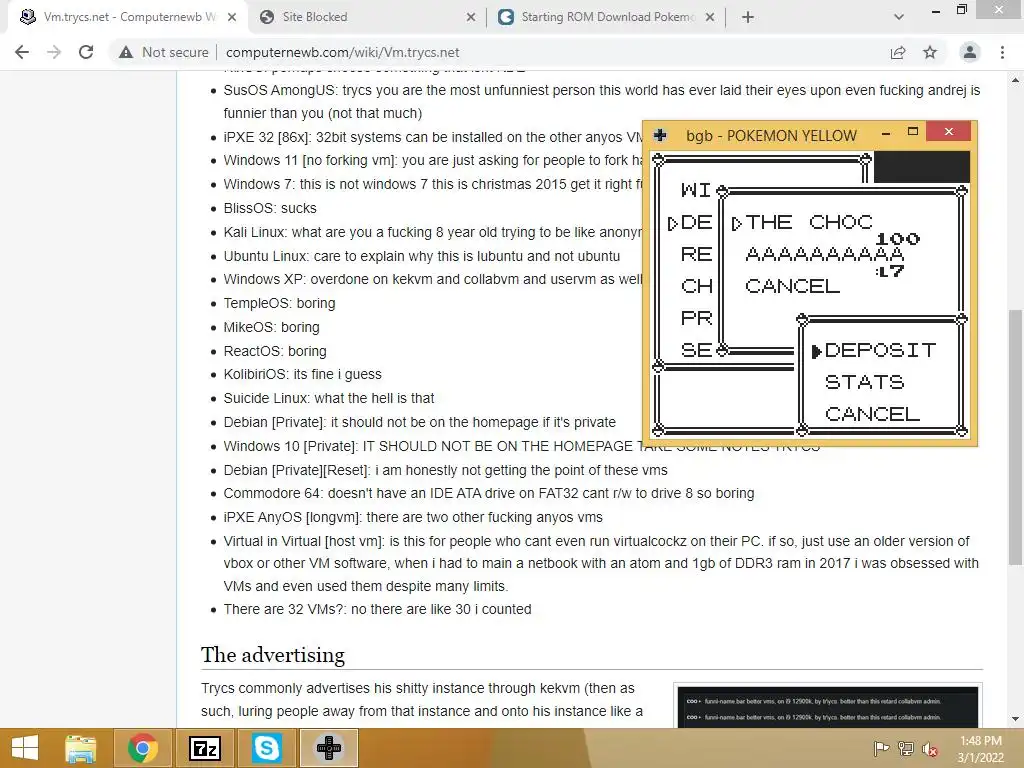Open the Windows Start button
The image size is (1024, 768).
tap(25, 748)
